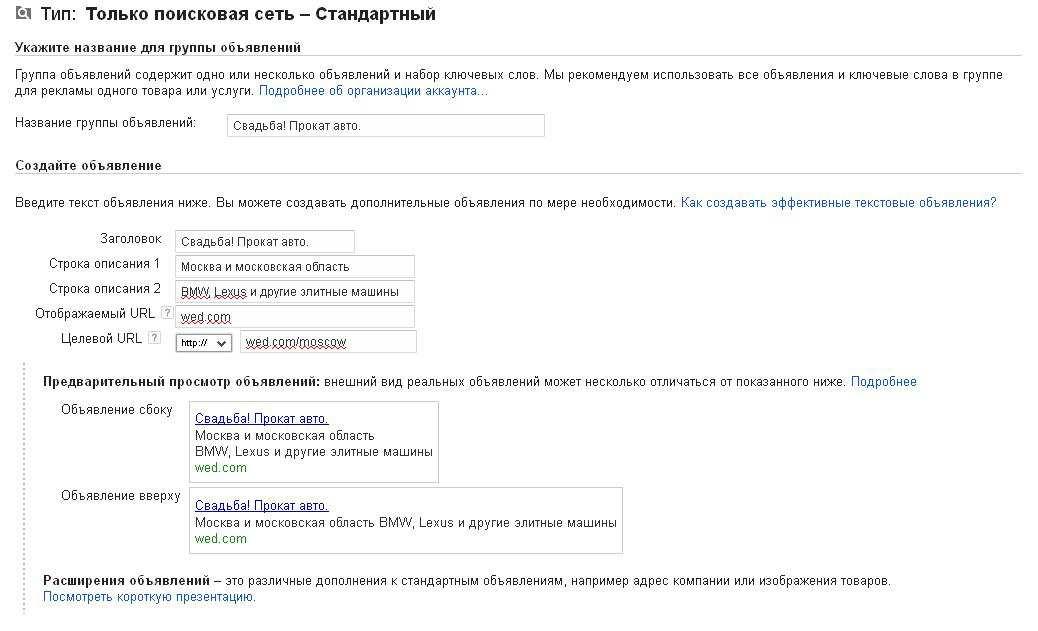Screen dimensions: 1038x631
Task: Click Подробнее link after preview note
Action: 883,381
